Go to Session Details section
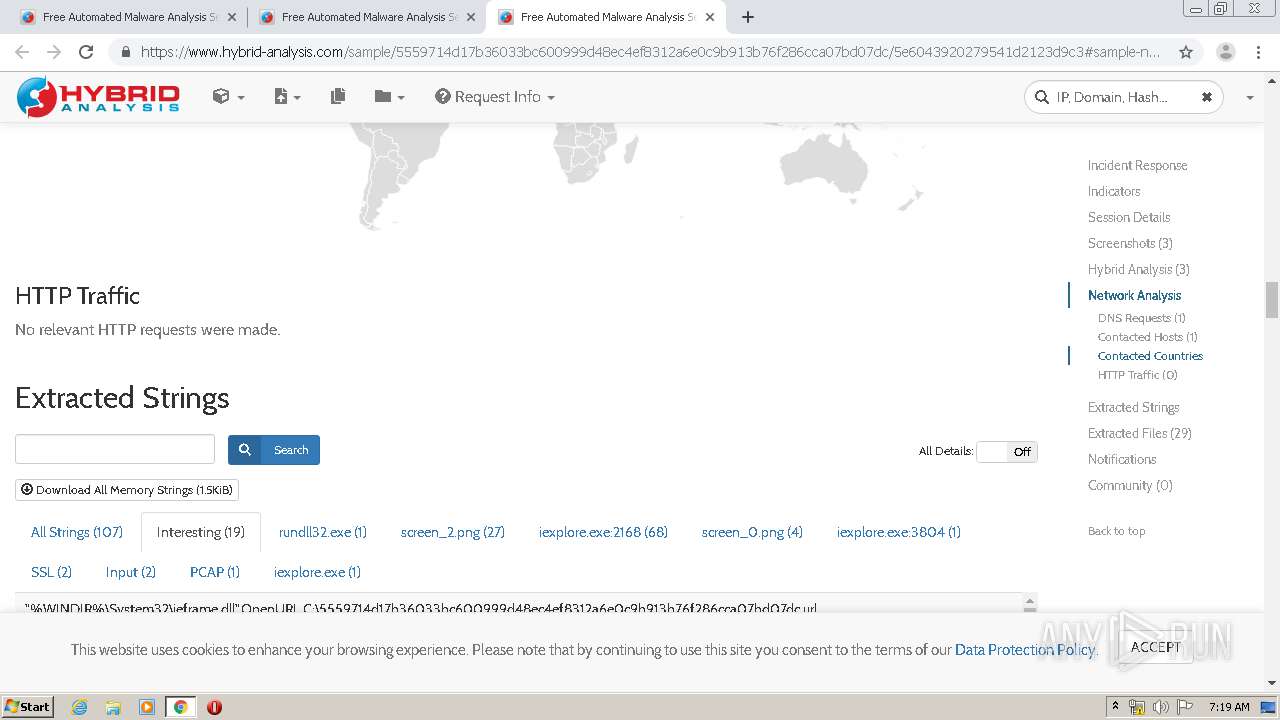 click(1129, 217)
